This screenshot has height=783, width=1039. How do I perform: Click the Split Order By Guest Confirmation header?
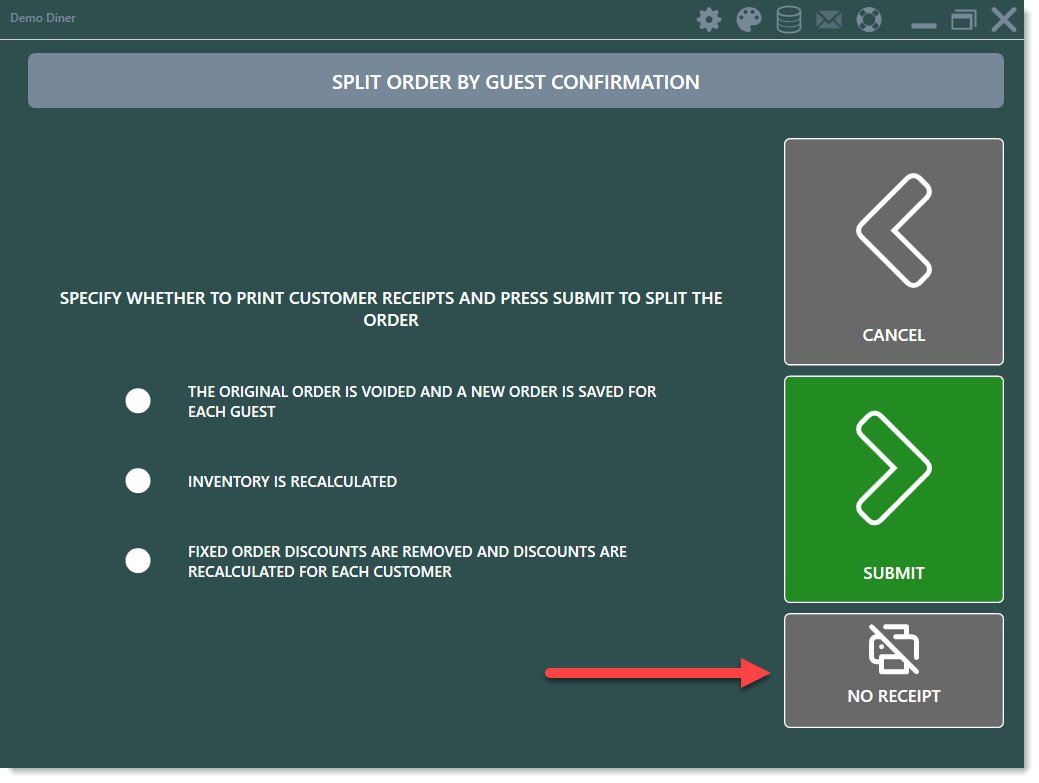515,82
